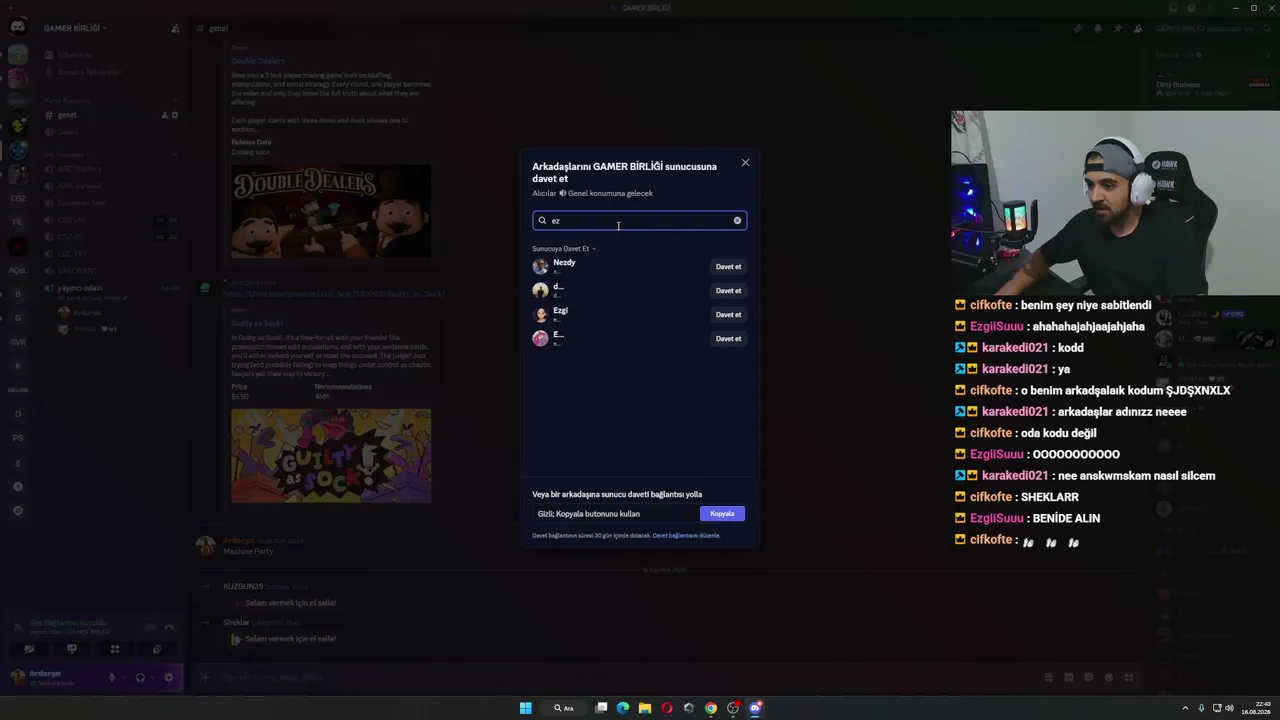The width and height of the screenshot is (1280, 720).
Task: Create invite from genel channel icon
Action: [x=164, y=115]
